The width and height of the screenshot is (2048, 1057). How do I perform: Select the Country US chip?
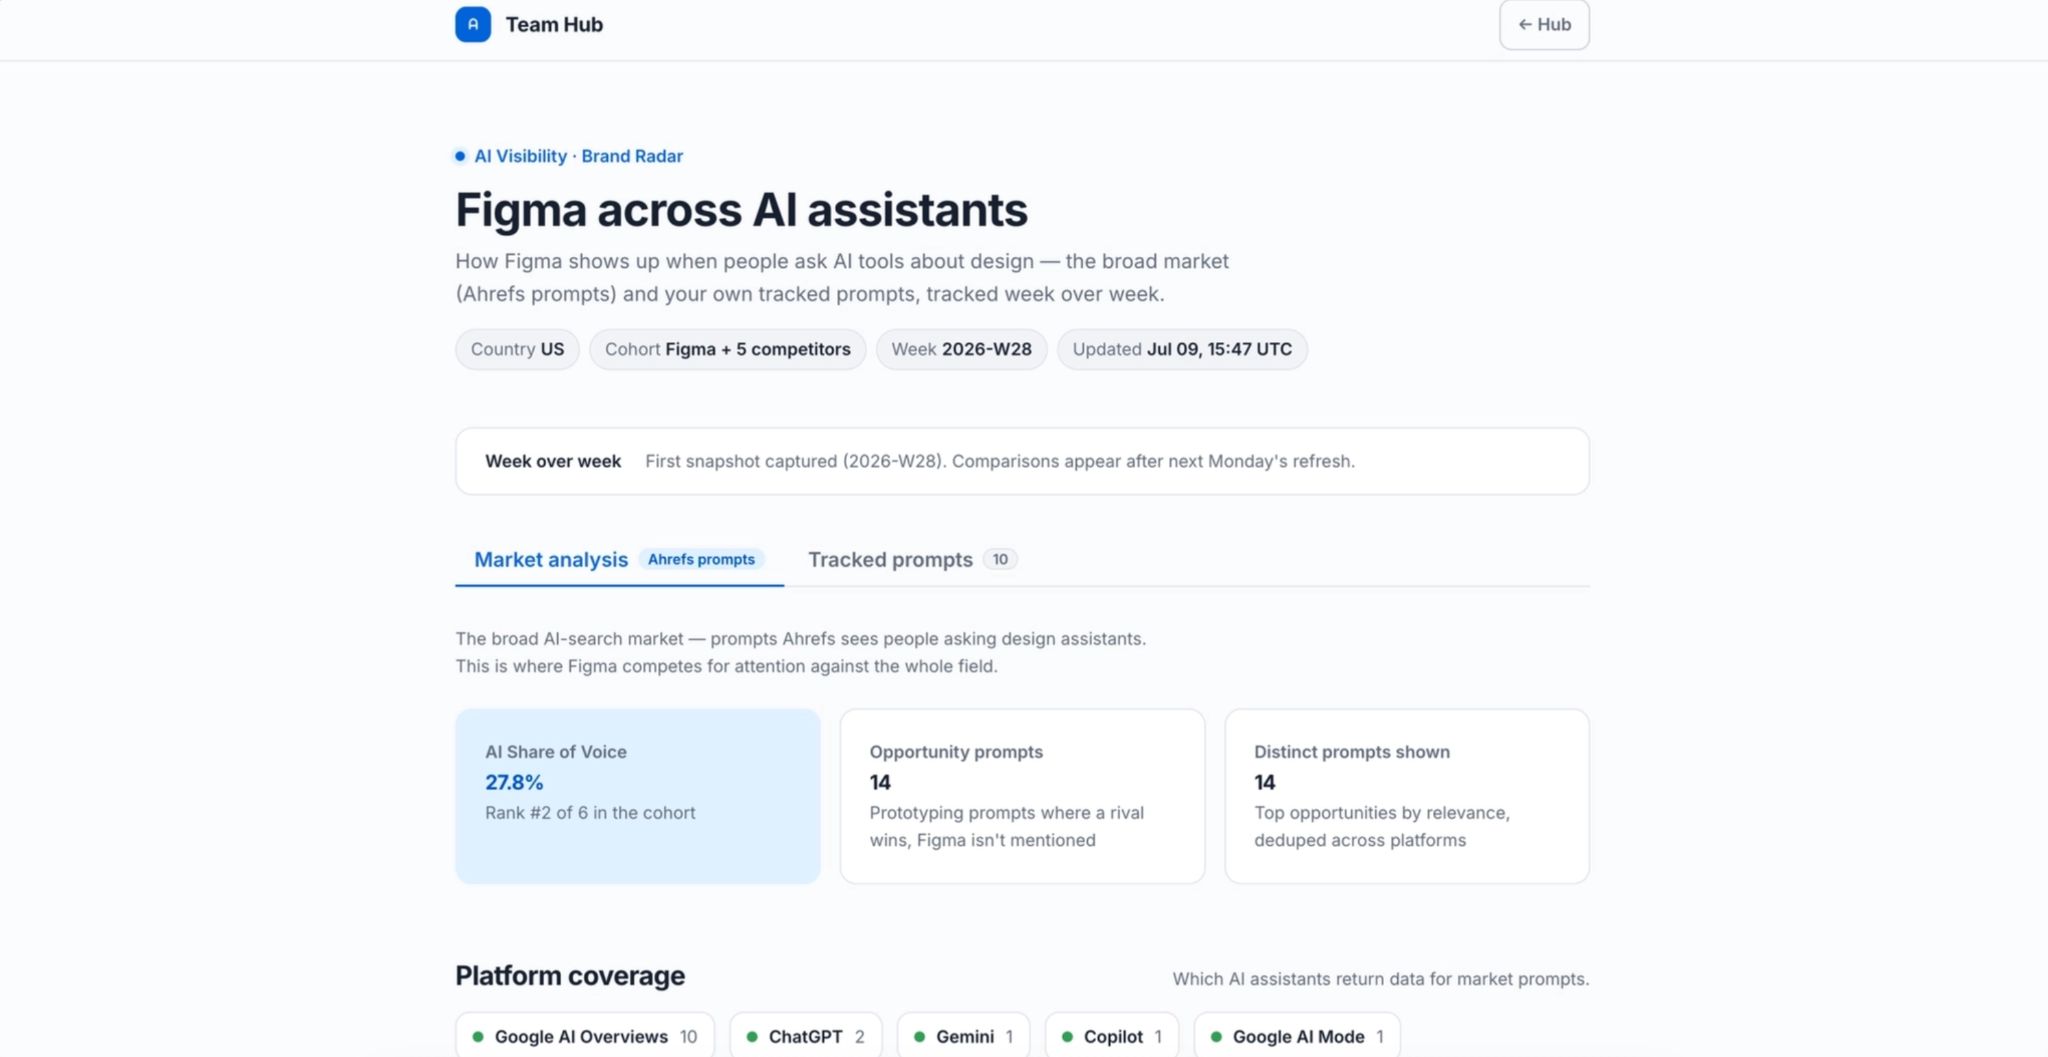pos(517,349)
